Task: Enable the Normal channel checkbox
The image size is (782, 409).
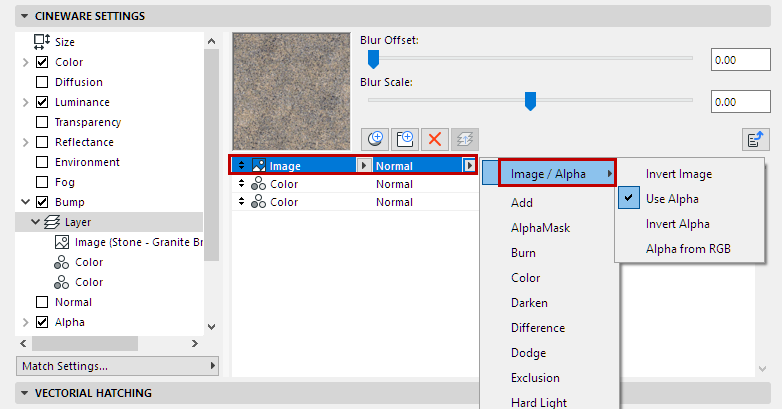Action: (x=42, y=302)
